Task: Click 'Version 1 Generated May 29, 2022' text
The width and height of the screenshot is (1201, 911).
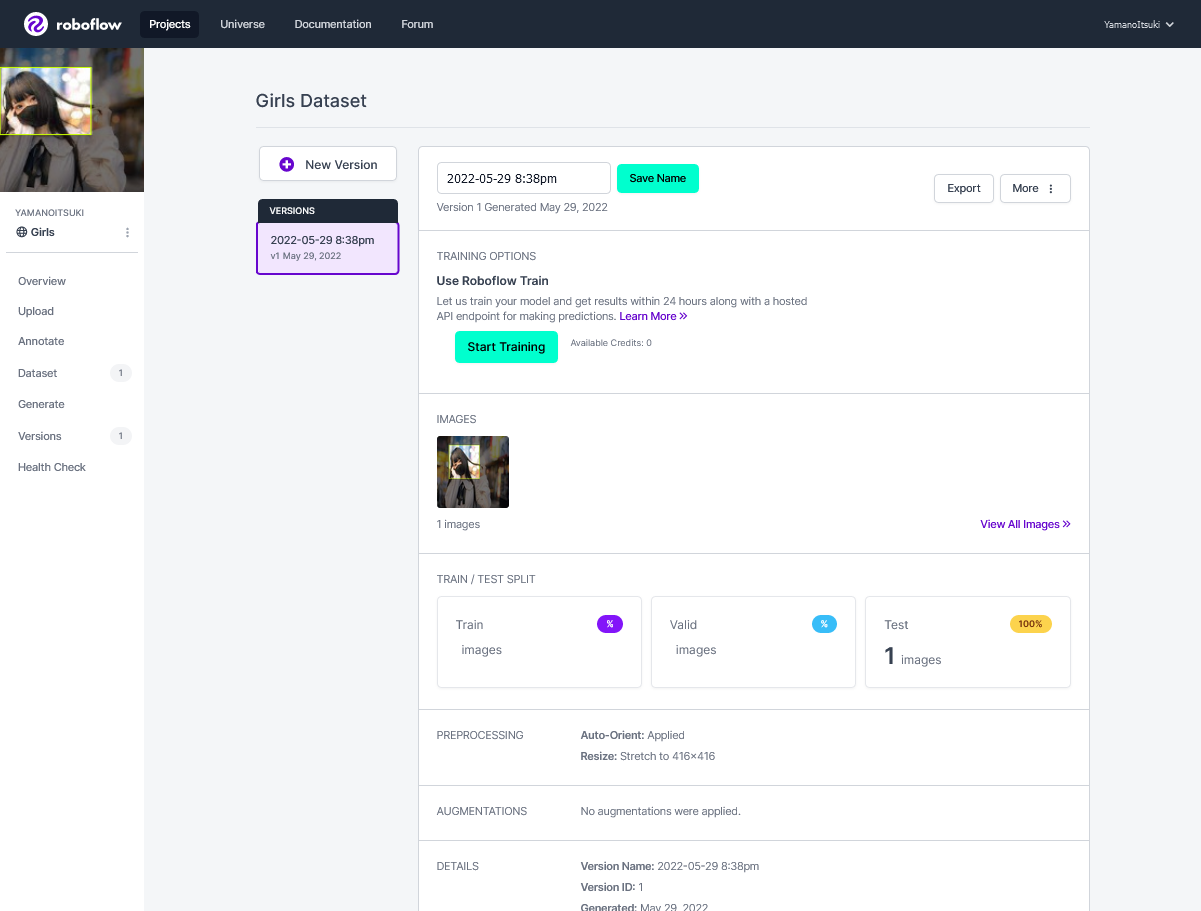Action: tap(522, 208)
